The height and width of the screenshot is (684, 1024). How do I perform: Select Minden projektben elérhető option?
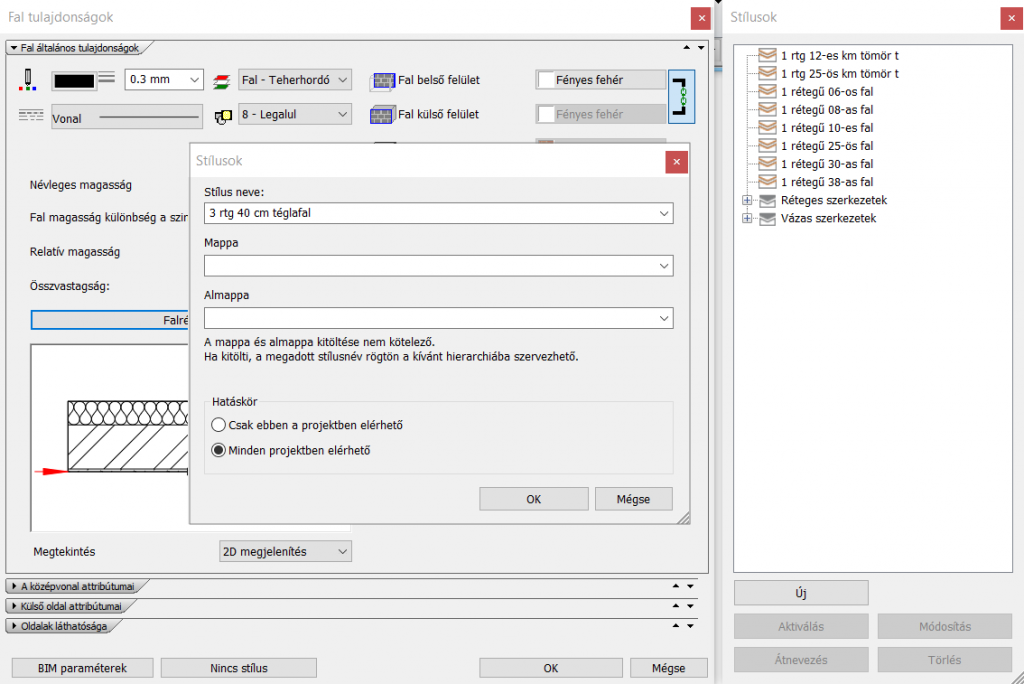click(x=219, y=450)
